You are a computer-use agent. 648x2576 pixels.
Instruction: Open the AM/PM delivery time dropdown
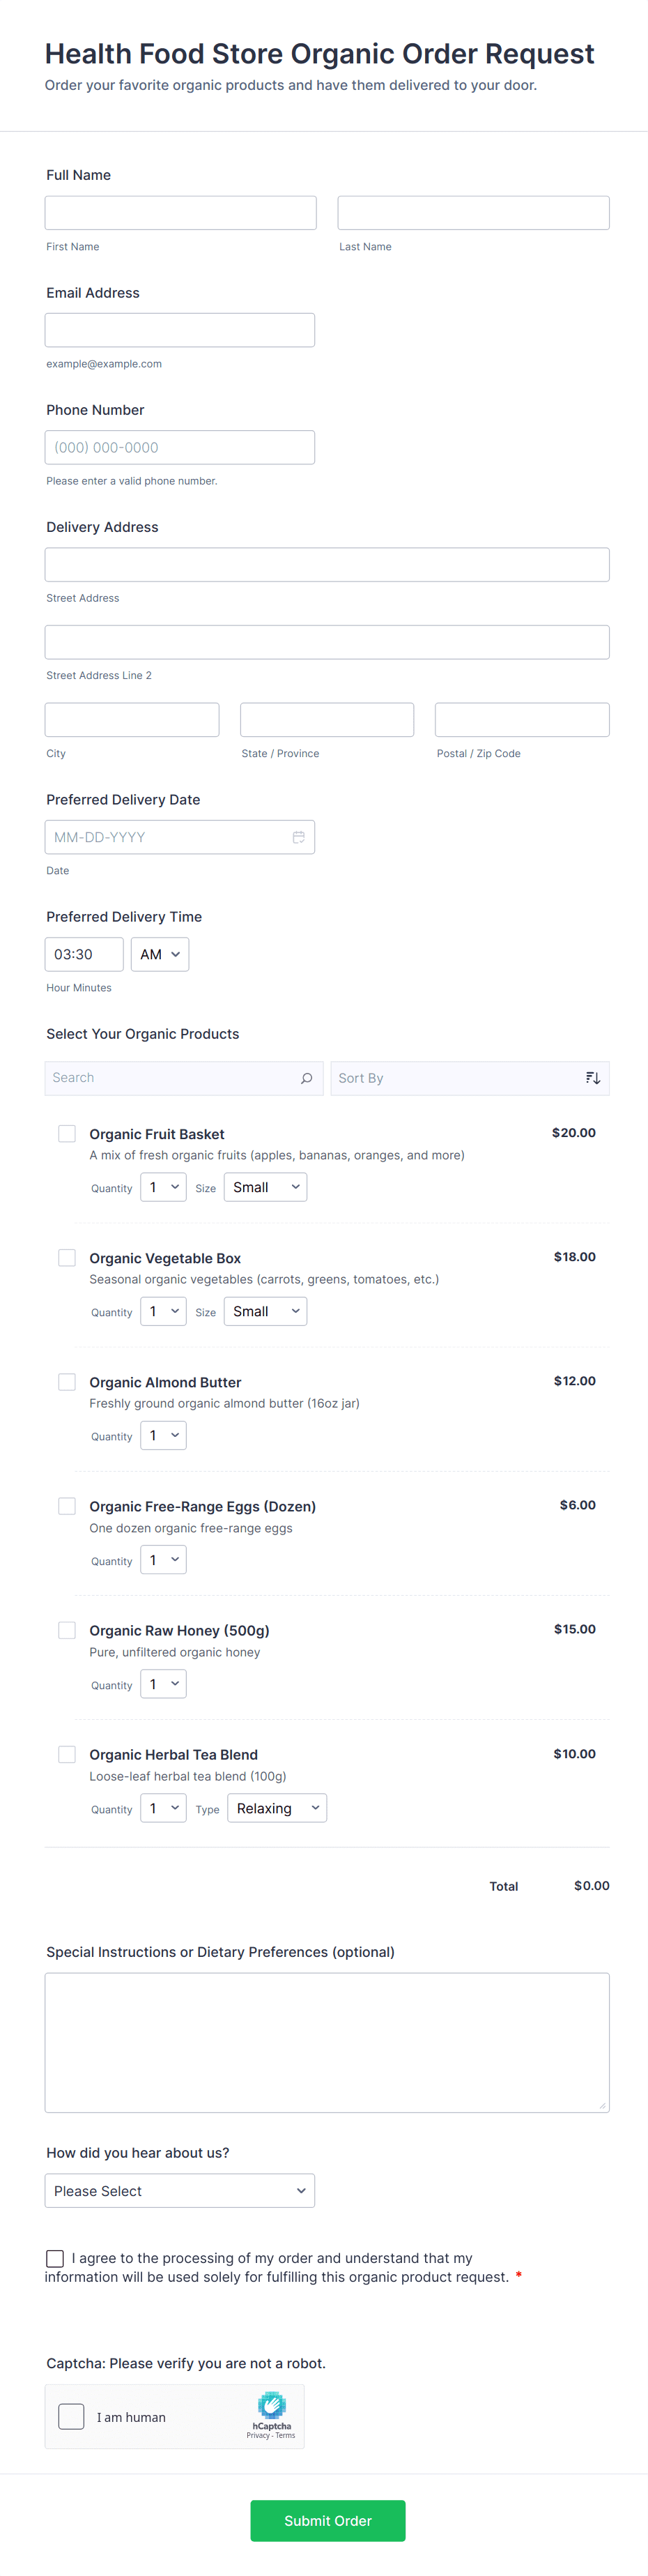click(x=160, y=954)
